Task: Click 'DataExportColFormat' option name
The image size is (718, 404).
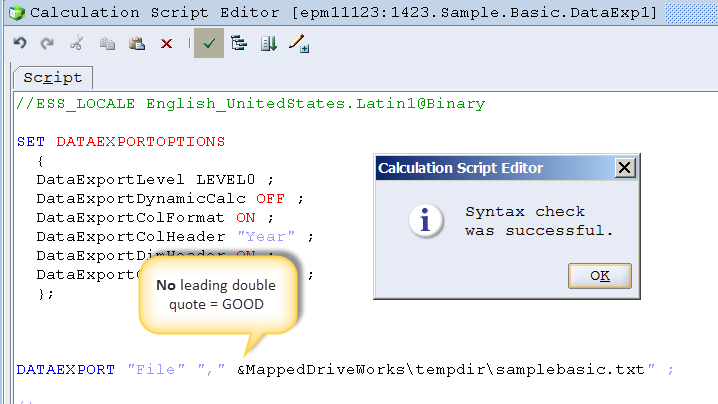Action: point(131,218)
